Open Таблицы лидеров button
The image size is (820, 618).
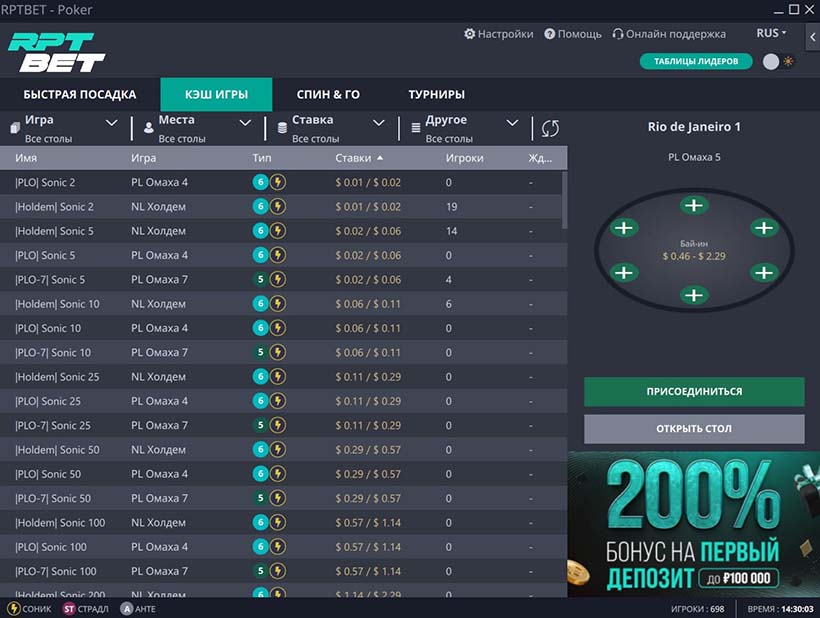[696, 61]
